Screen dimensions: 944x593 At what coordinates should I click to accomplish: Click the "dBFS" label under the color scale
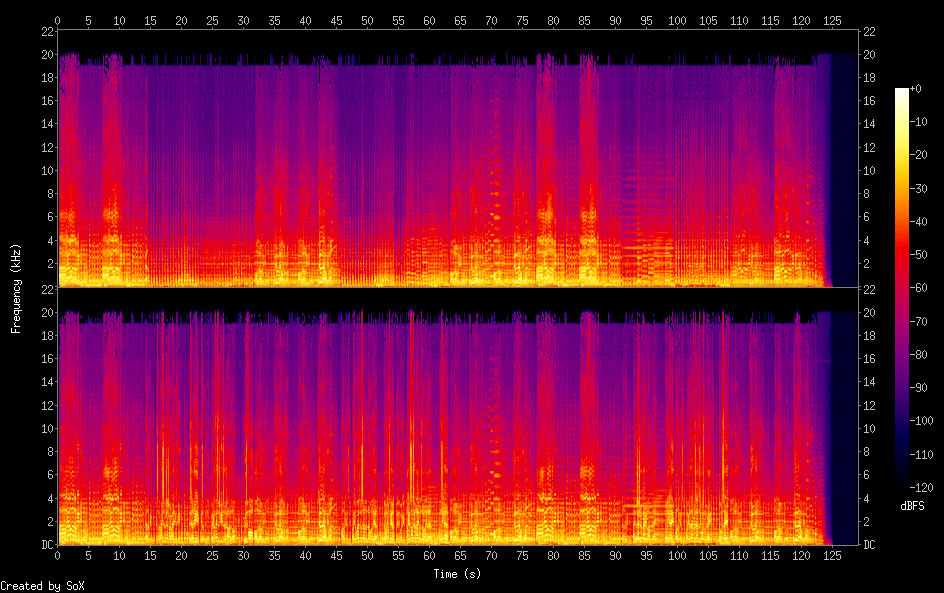(x=912, y=507)
